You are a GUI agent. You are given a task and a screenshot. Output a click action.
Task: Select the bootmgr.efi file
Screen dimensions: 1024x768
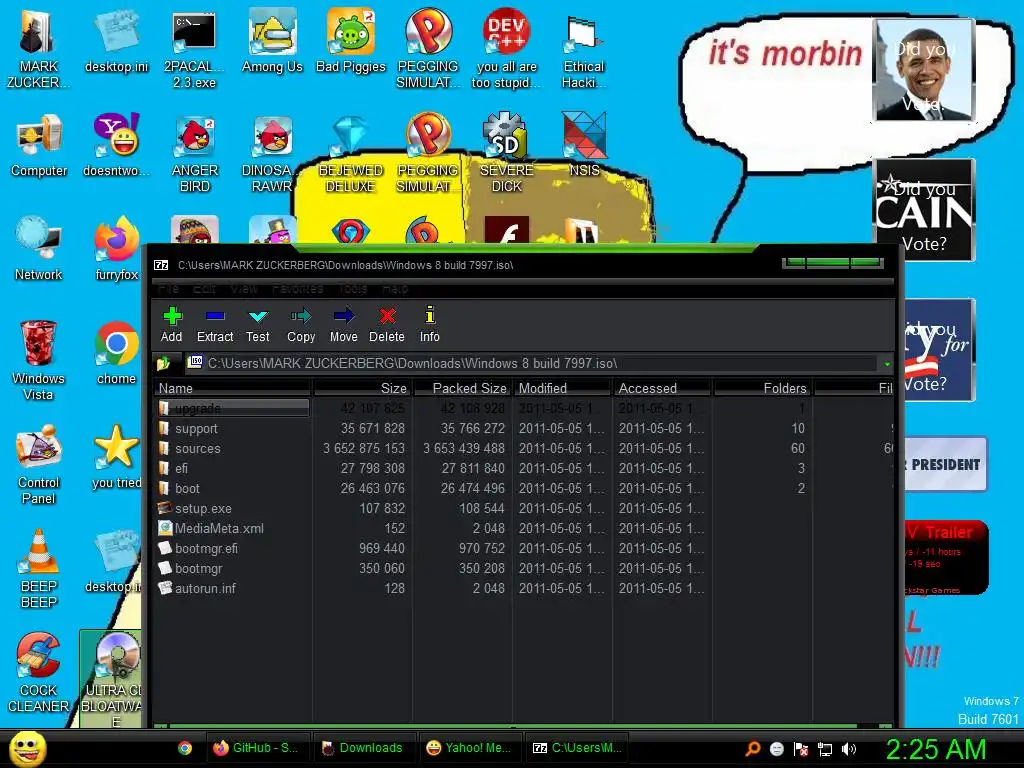pyautogui.click(x=206, y=549)
